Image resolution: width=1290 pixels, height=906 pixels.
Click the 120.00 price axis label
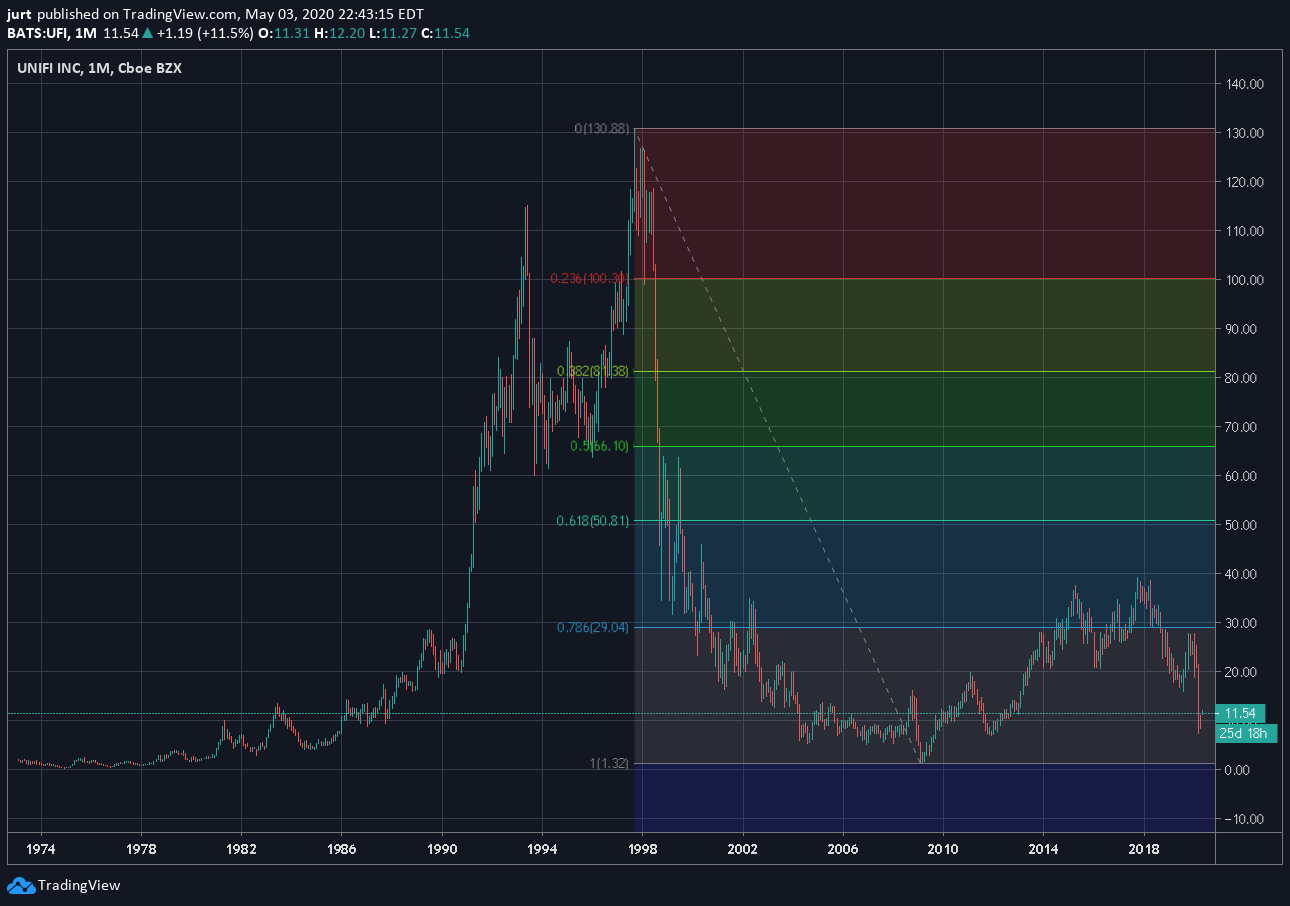[x=1244, y=182]
